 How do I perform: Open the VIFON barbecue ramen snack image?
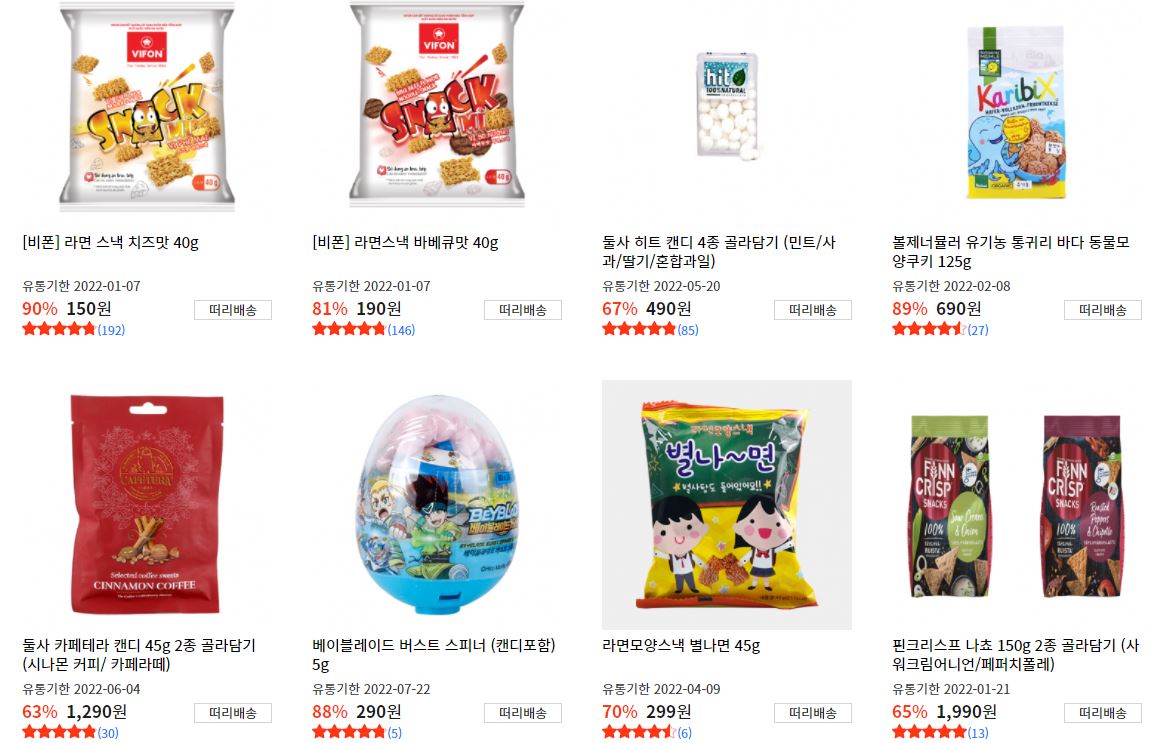[x=436, y=108]
